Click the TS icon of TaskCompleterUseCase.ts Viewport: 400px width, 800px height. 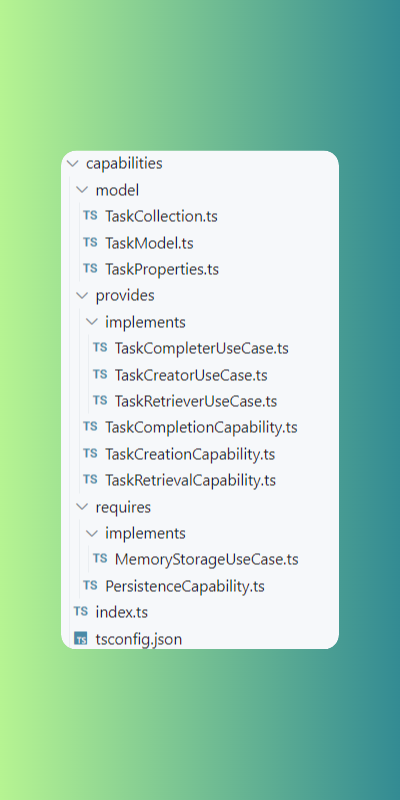(x=100, y=347)
